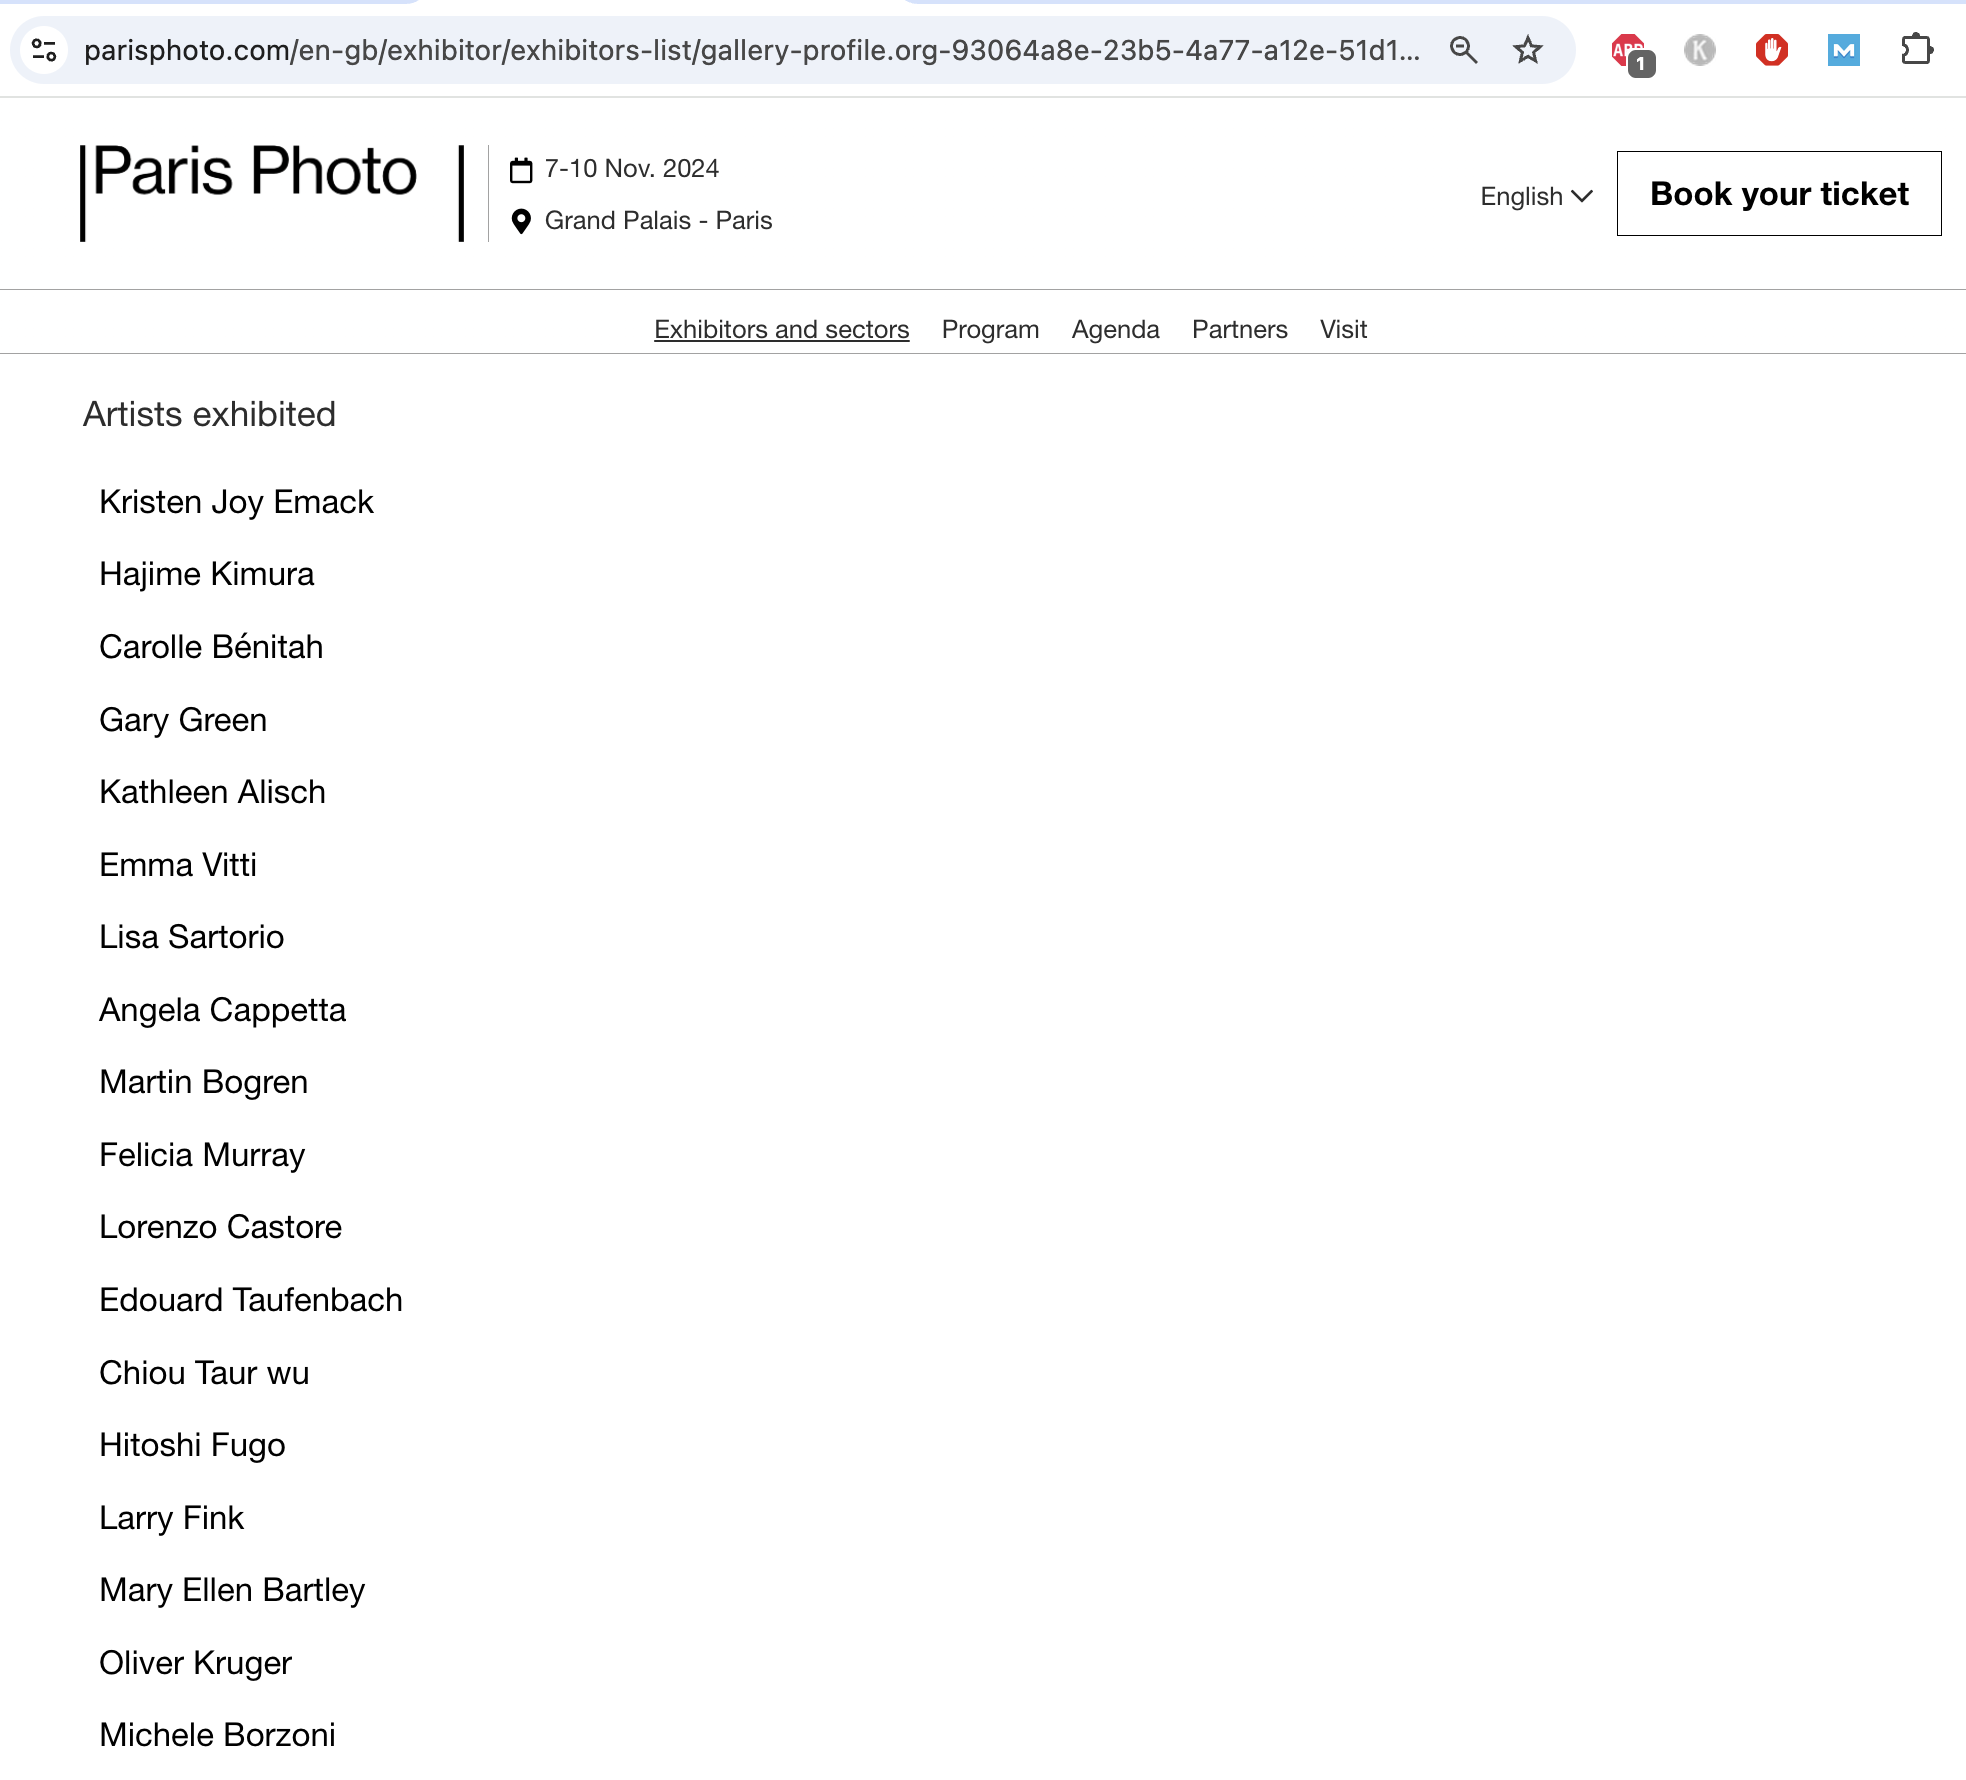The height and width of the screenshot is (1780, 1966).
Task: Select the Visit navigation item
Action: (1342, 329)
